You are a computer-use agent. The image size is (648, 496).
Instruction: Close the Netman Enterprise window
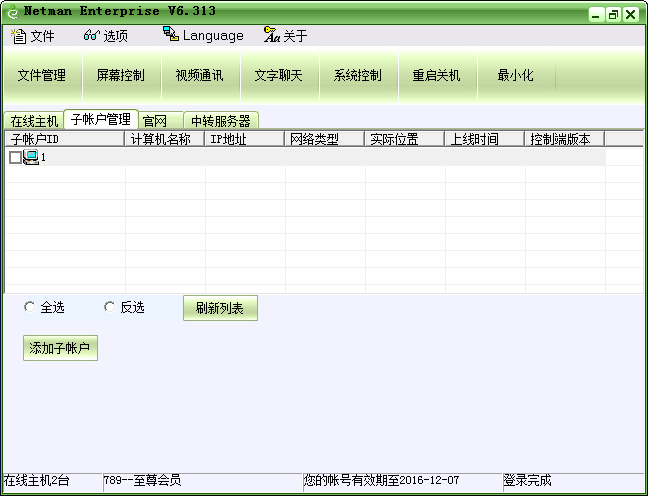631,15
